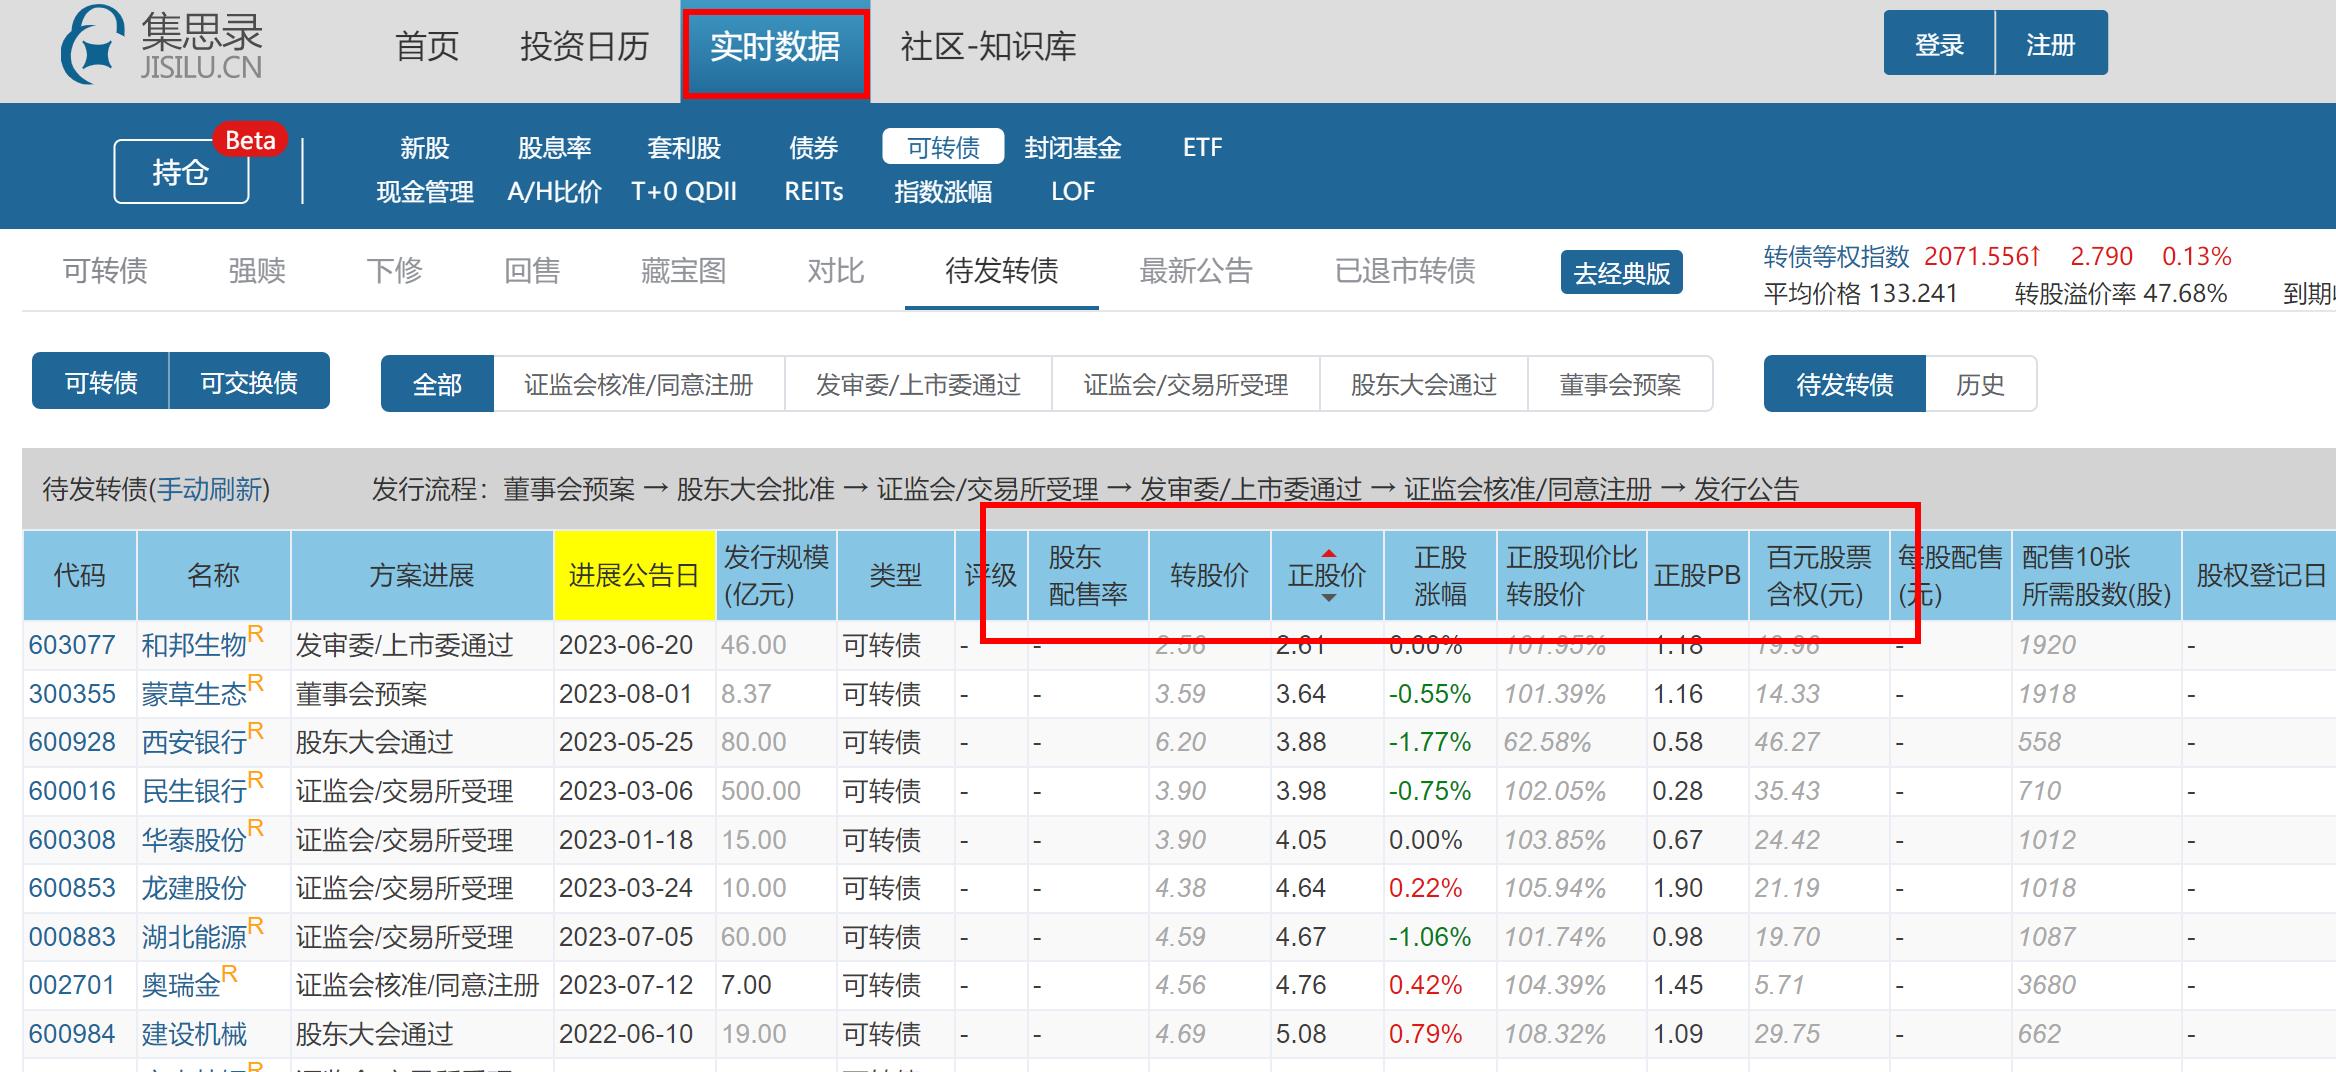
Task: Open the 投资日历 menu
Action: [584, 47]
